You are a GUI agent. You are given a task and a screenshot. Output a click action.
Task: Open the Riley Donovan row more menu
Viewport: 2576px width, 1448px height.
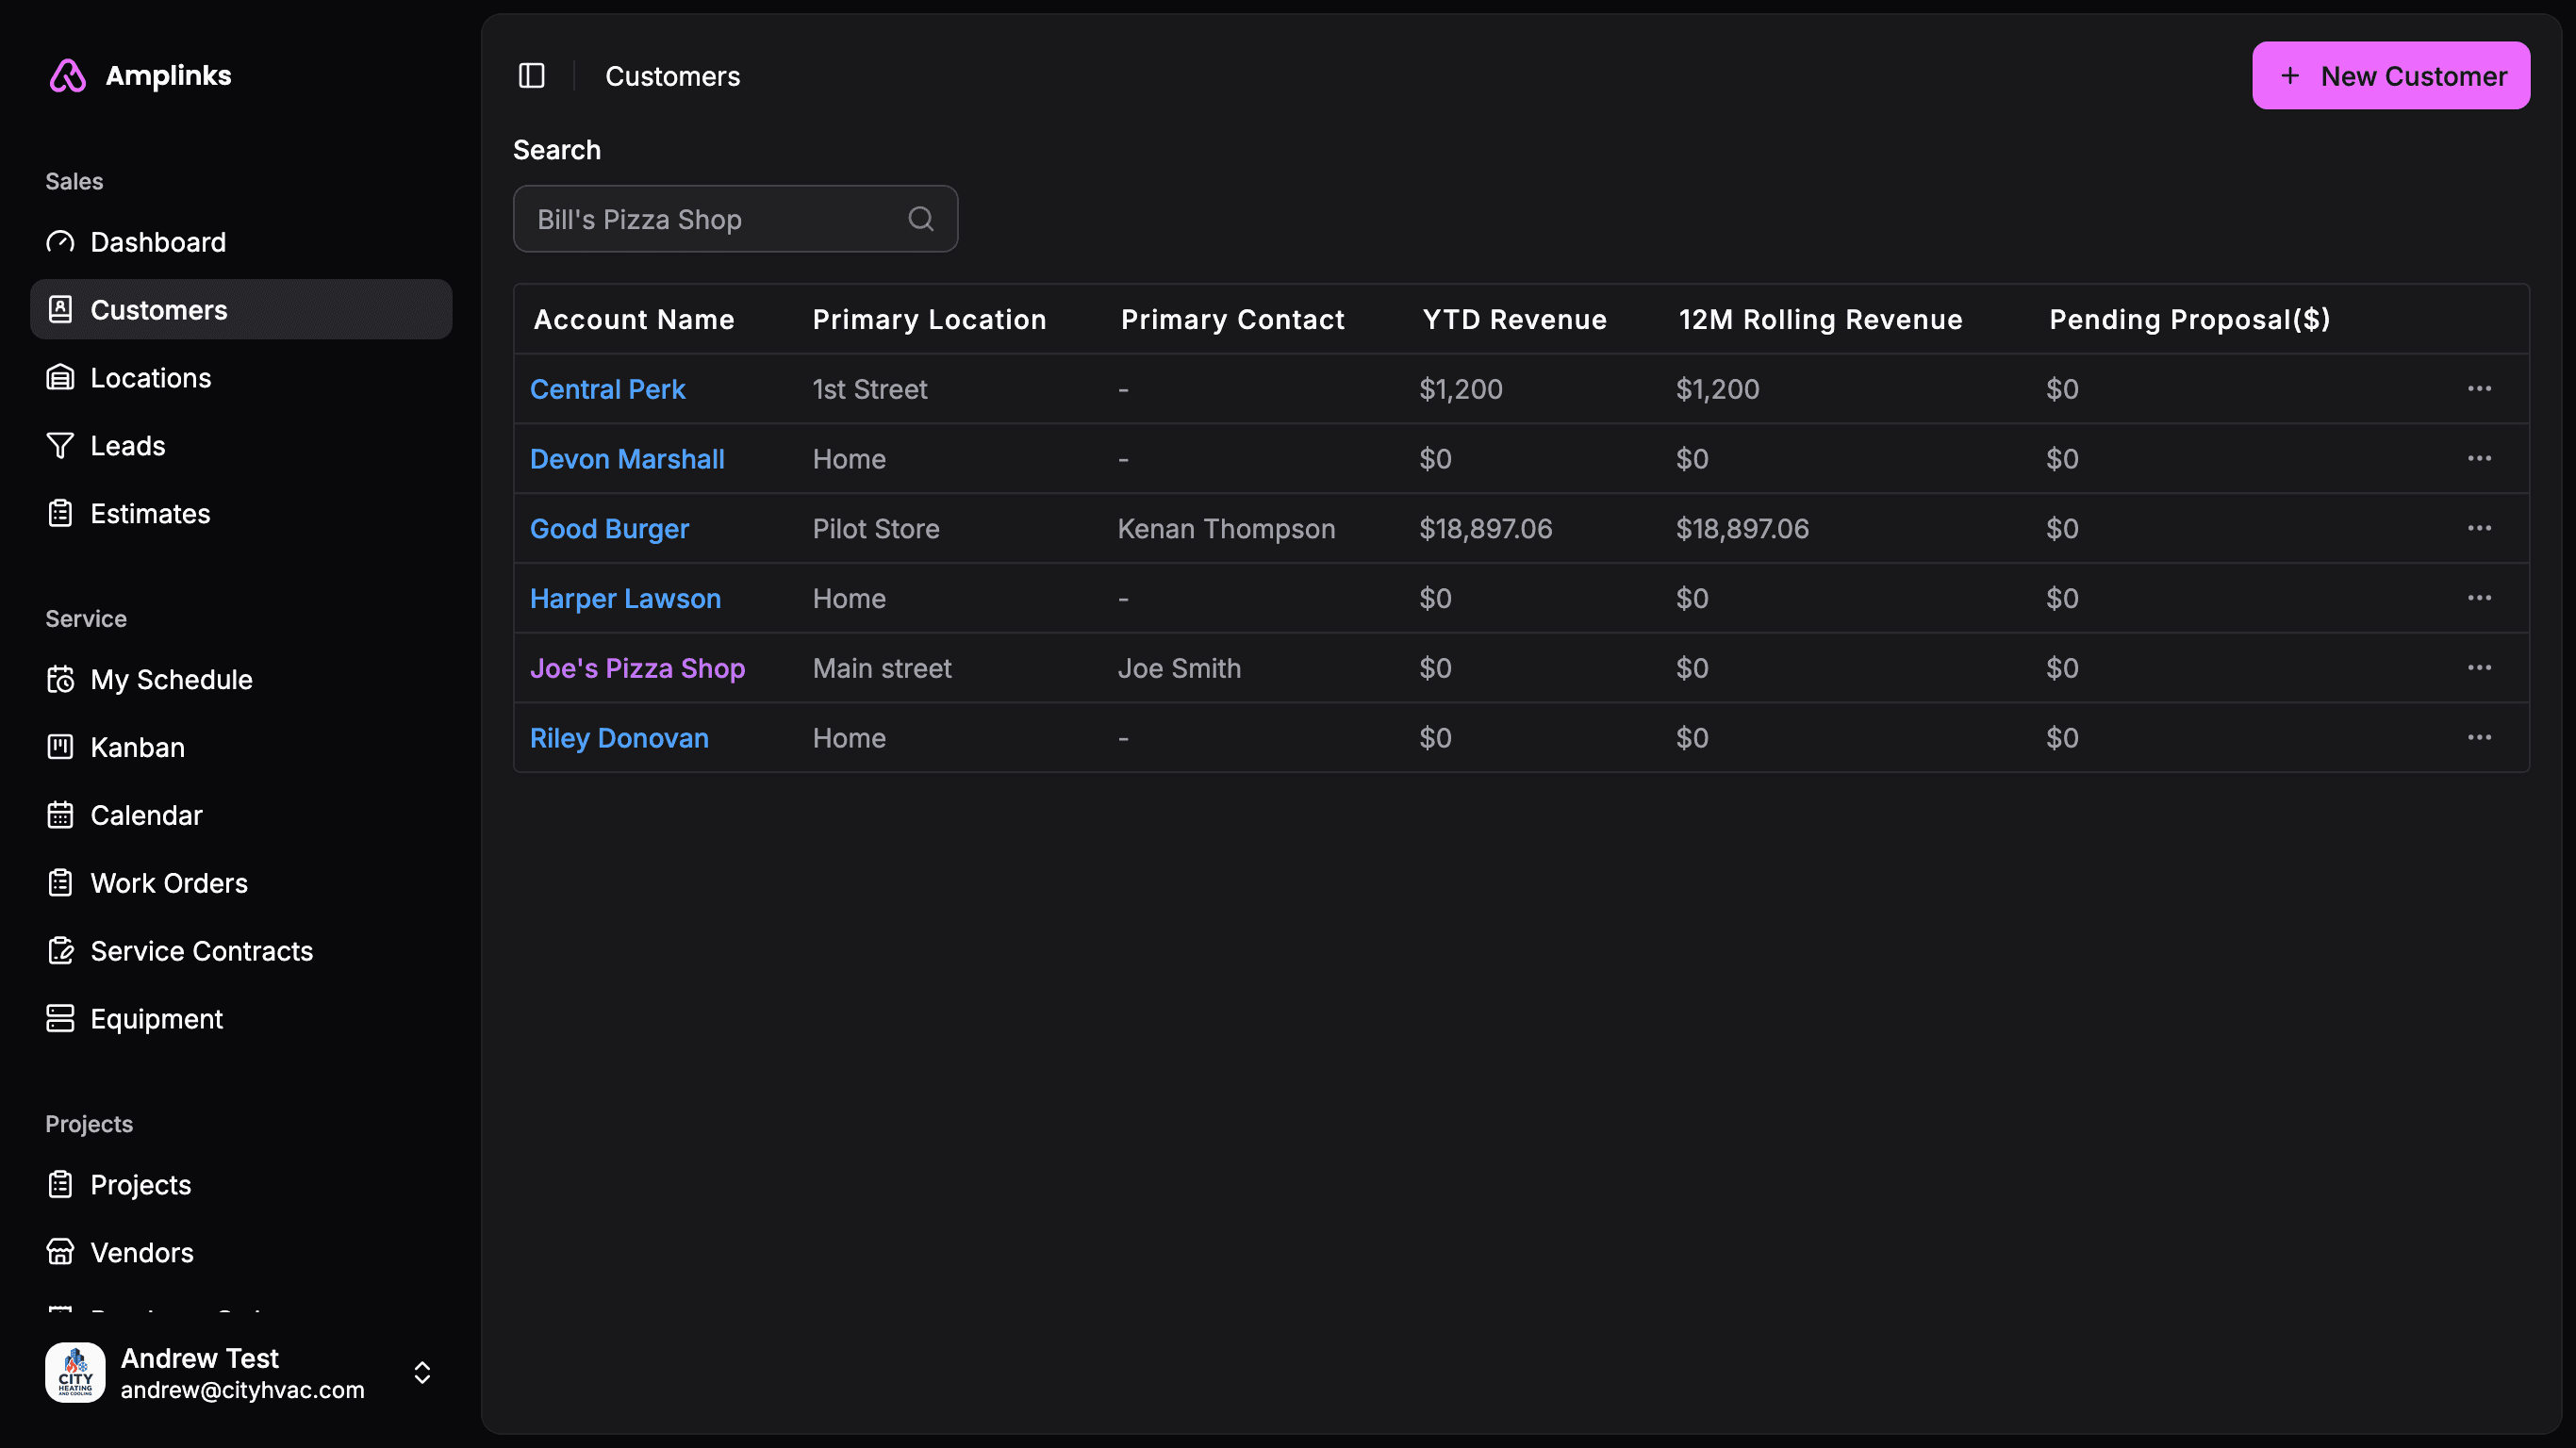click(2478, 738)
